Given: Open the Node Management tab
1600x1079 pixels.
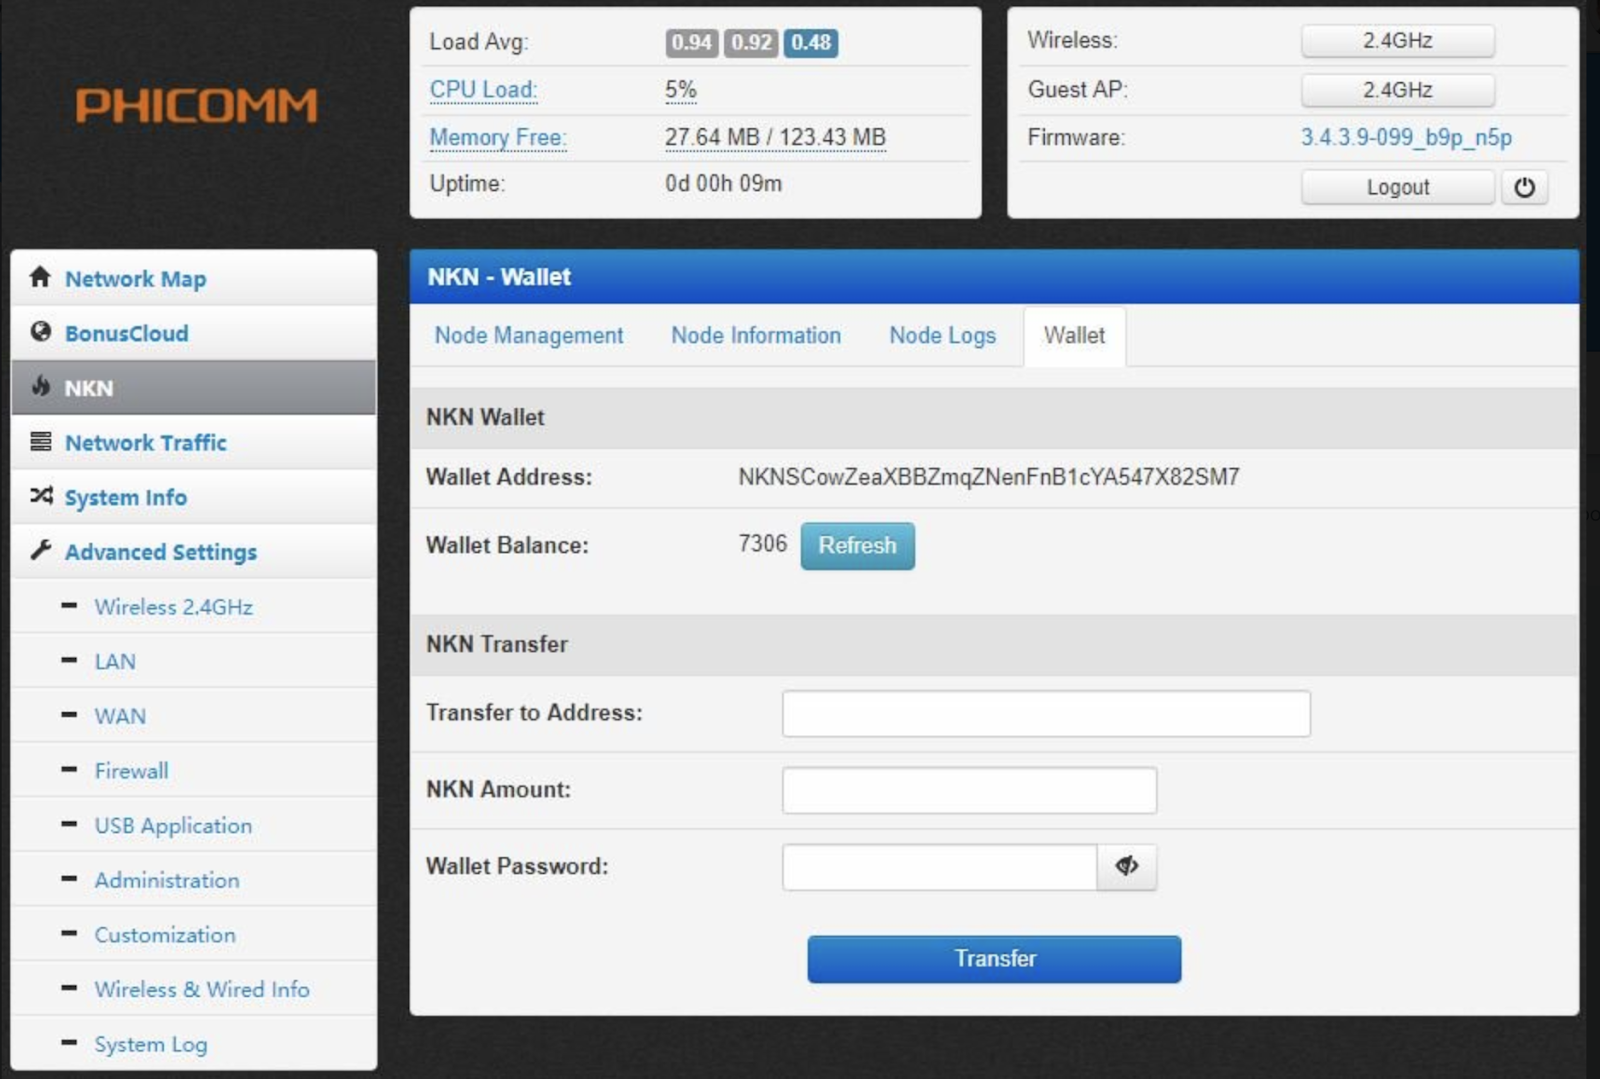Looking at the screenshot, I should pos(528,336).
